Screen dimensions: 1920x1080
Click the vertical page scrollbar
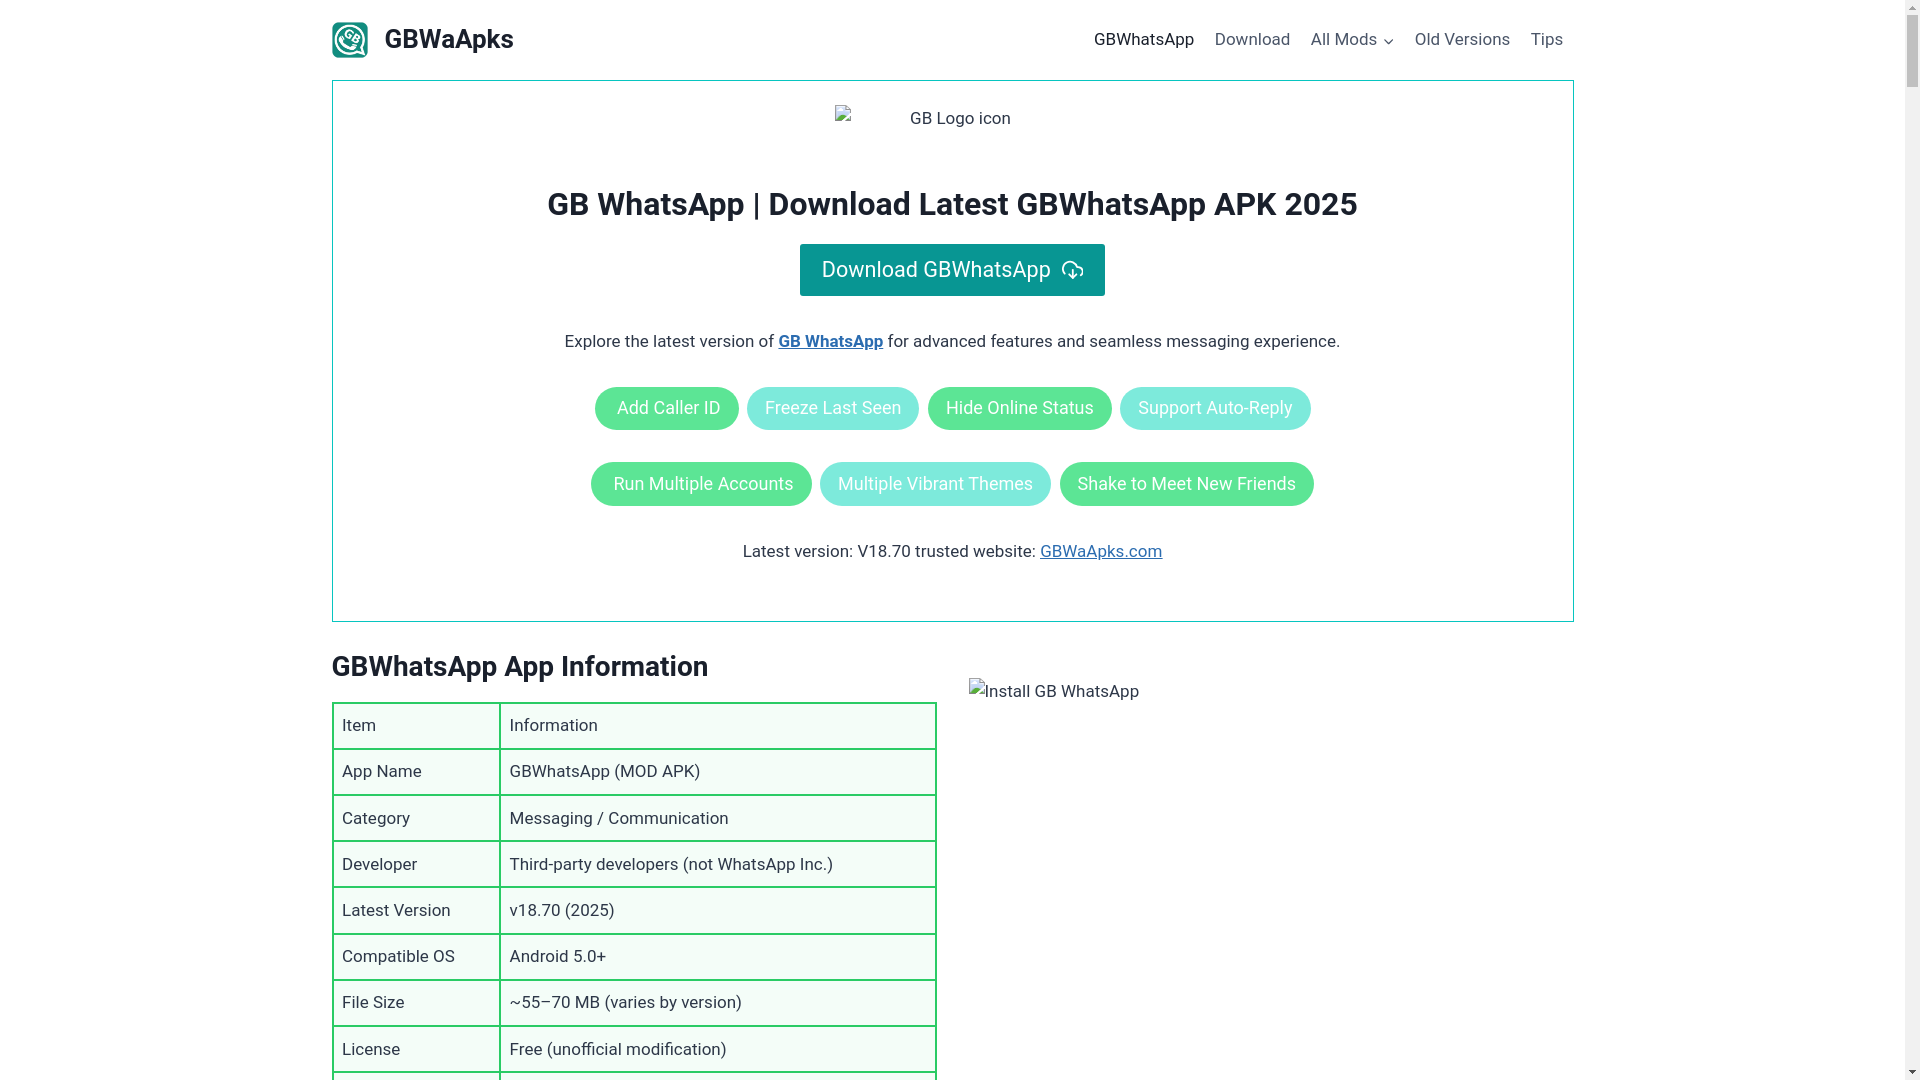click(x=1912, y=540)
